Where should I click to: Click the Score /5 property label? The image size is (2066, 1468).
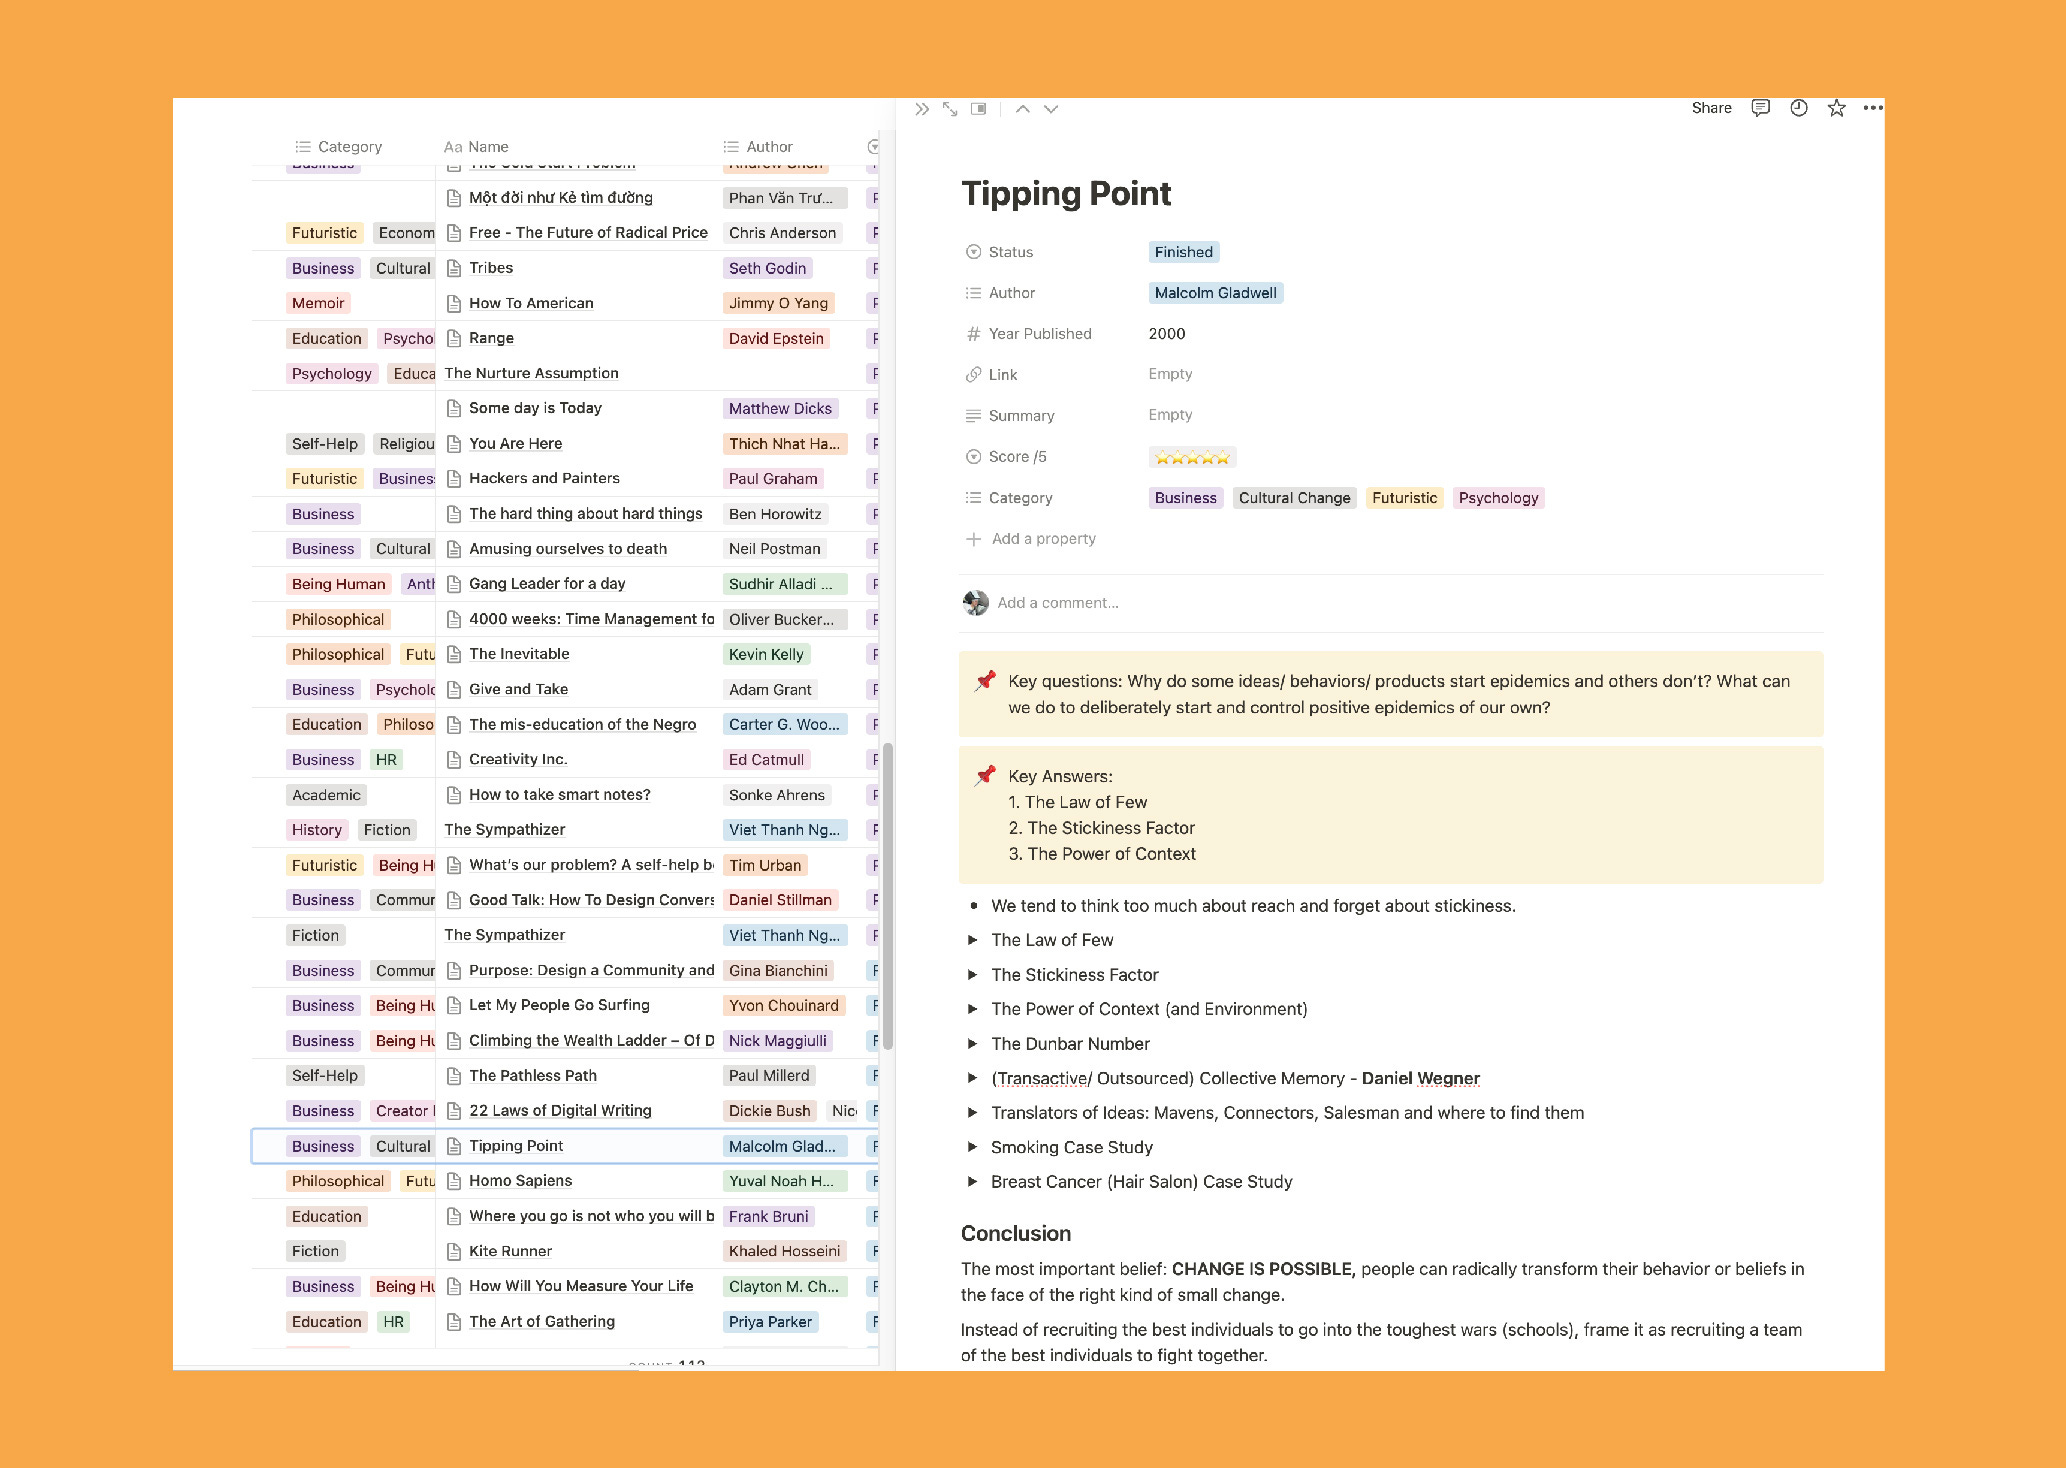pyautogui.click(x=1005, y=457)
